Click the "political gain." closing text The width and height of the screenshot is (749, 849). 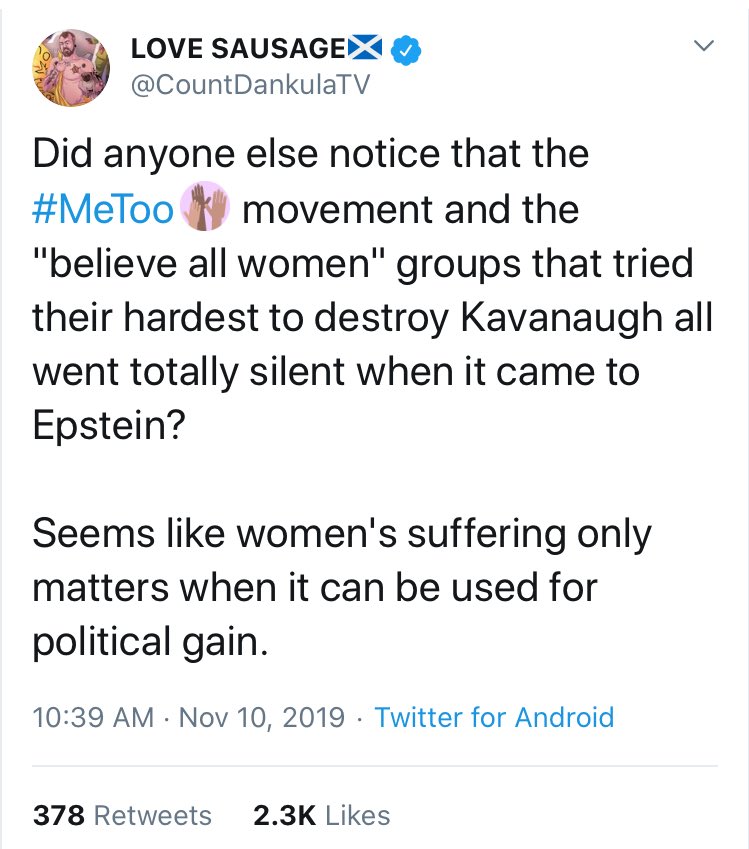(x=151, y=642)
